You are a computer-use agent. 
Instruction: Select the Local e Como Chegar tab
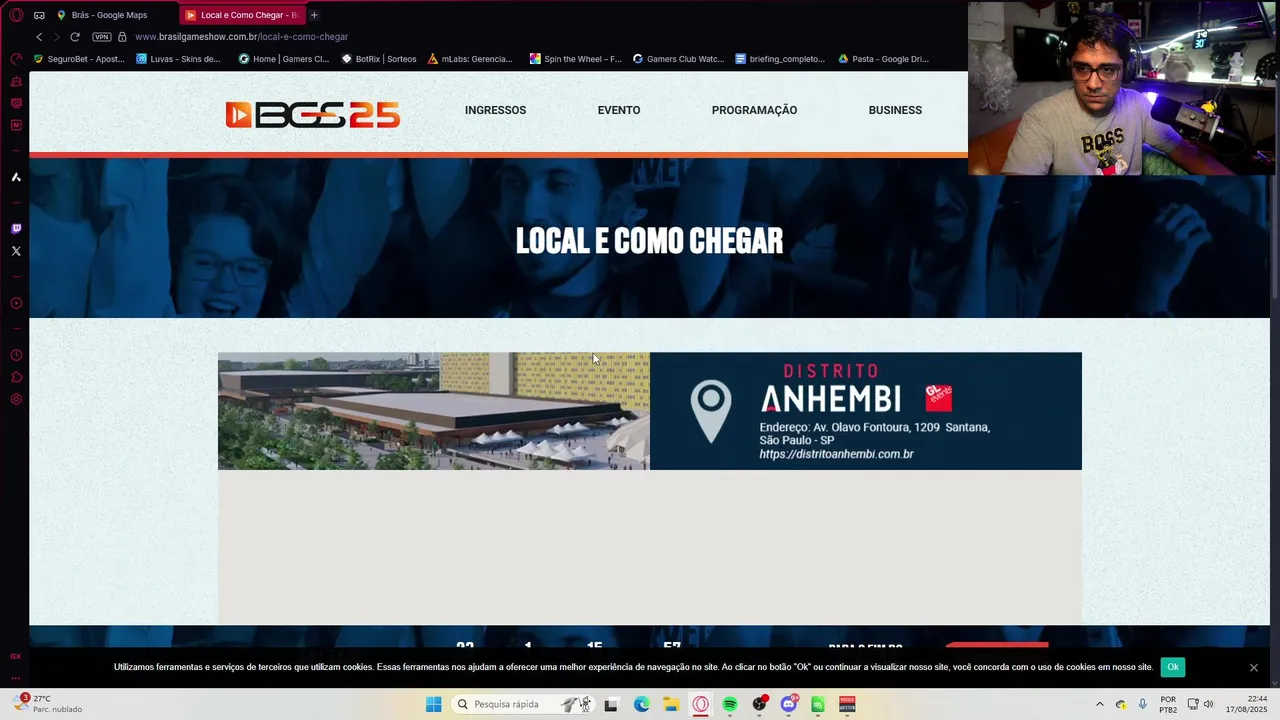tap(243, 15)
